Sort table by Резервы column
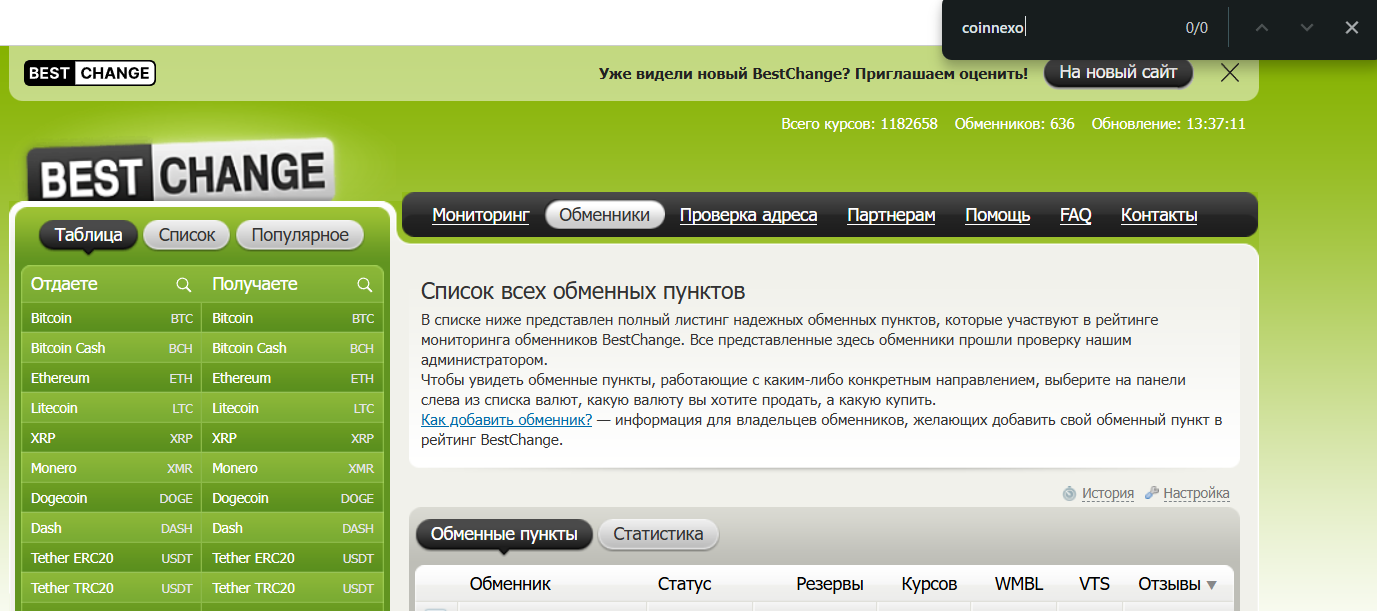1377x611 pixels. point(830,584)
